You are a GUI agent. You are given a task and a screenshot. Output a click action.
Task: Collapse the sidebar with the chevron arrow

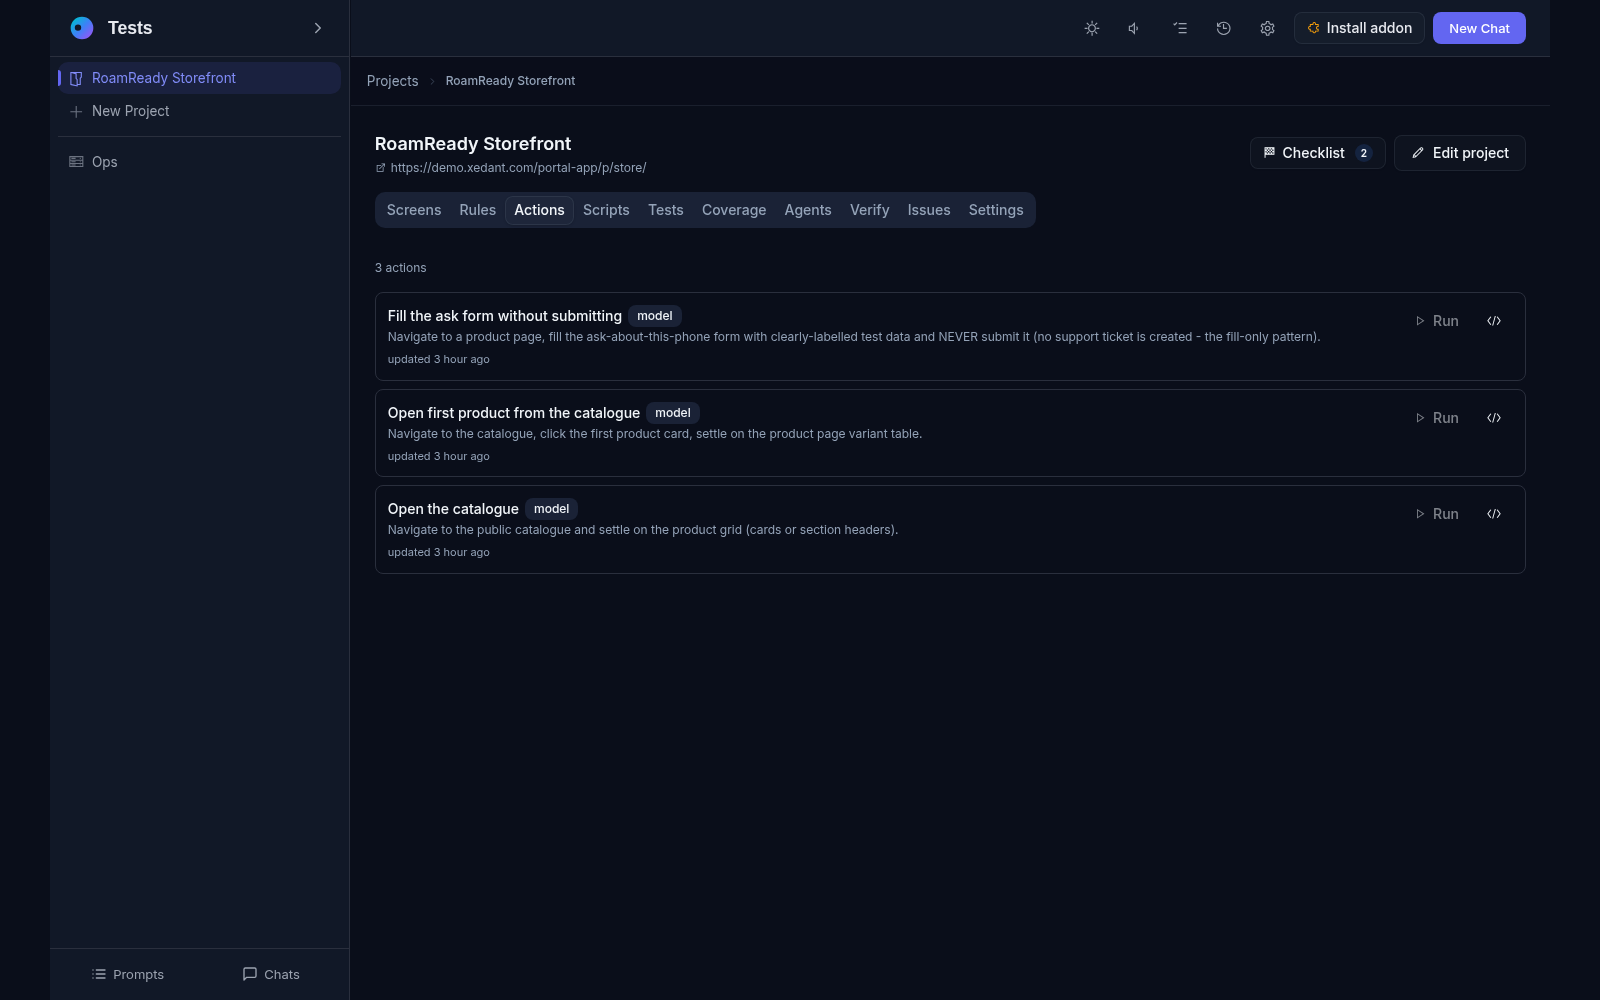[x=318, y=28]
